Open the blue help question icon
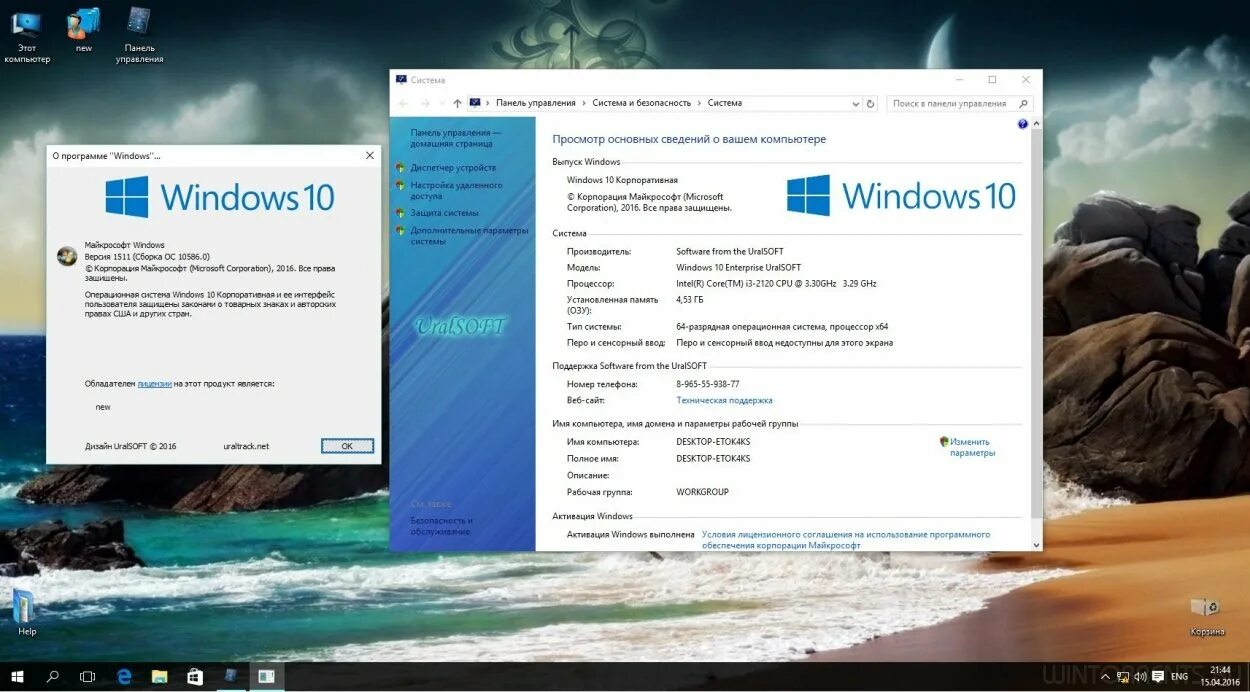Image resolution: width=1250 pixels, height=692 pixels. point(1022,124)
